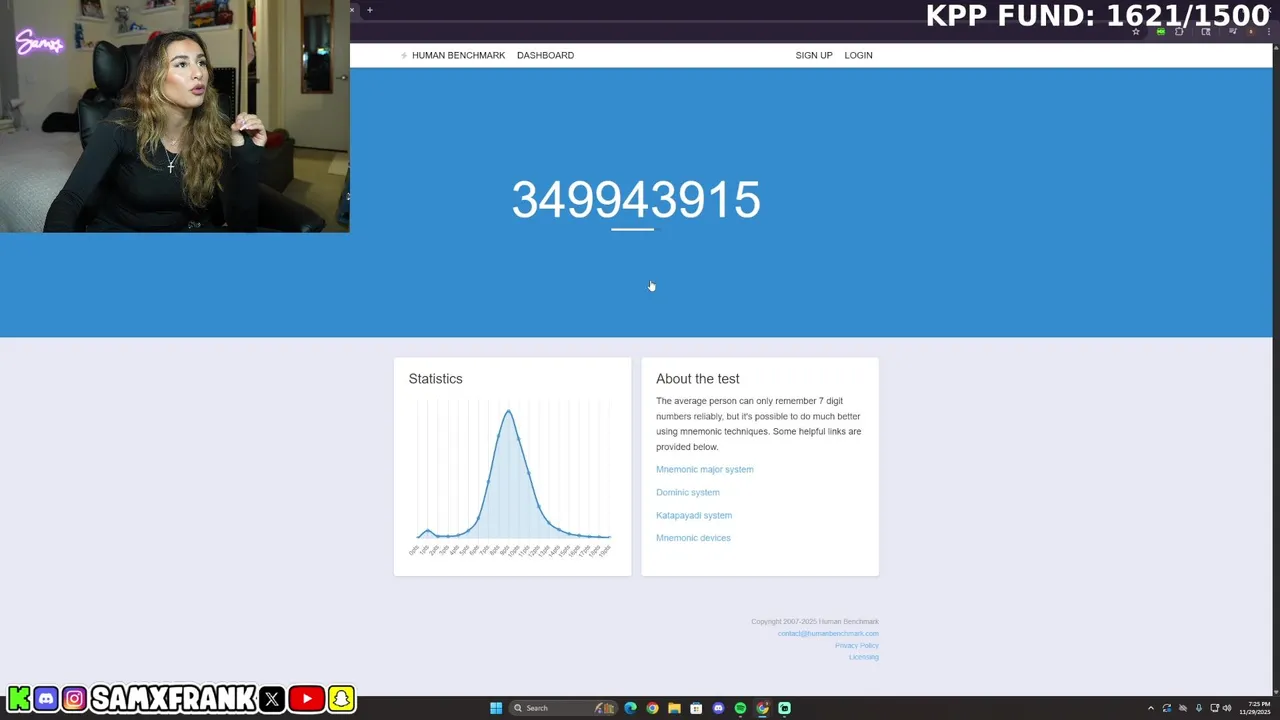The width and height of the screenshot is (1280, 720).
Task: Open the network/display tray icon
Action: [1215, 708]
